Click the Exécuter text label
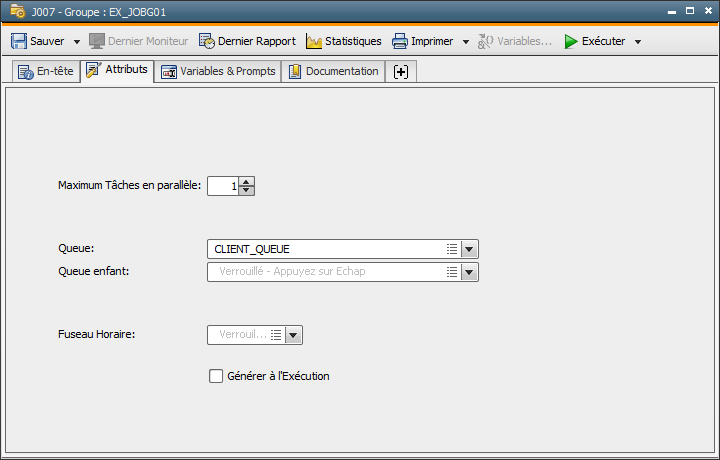 pyautogui.click(x=603, y=41)
